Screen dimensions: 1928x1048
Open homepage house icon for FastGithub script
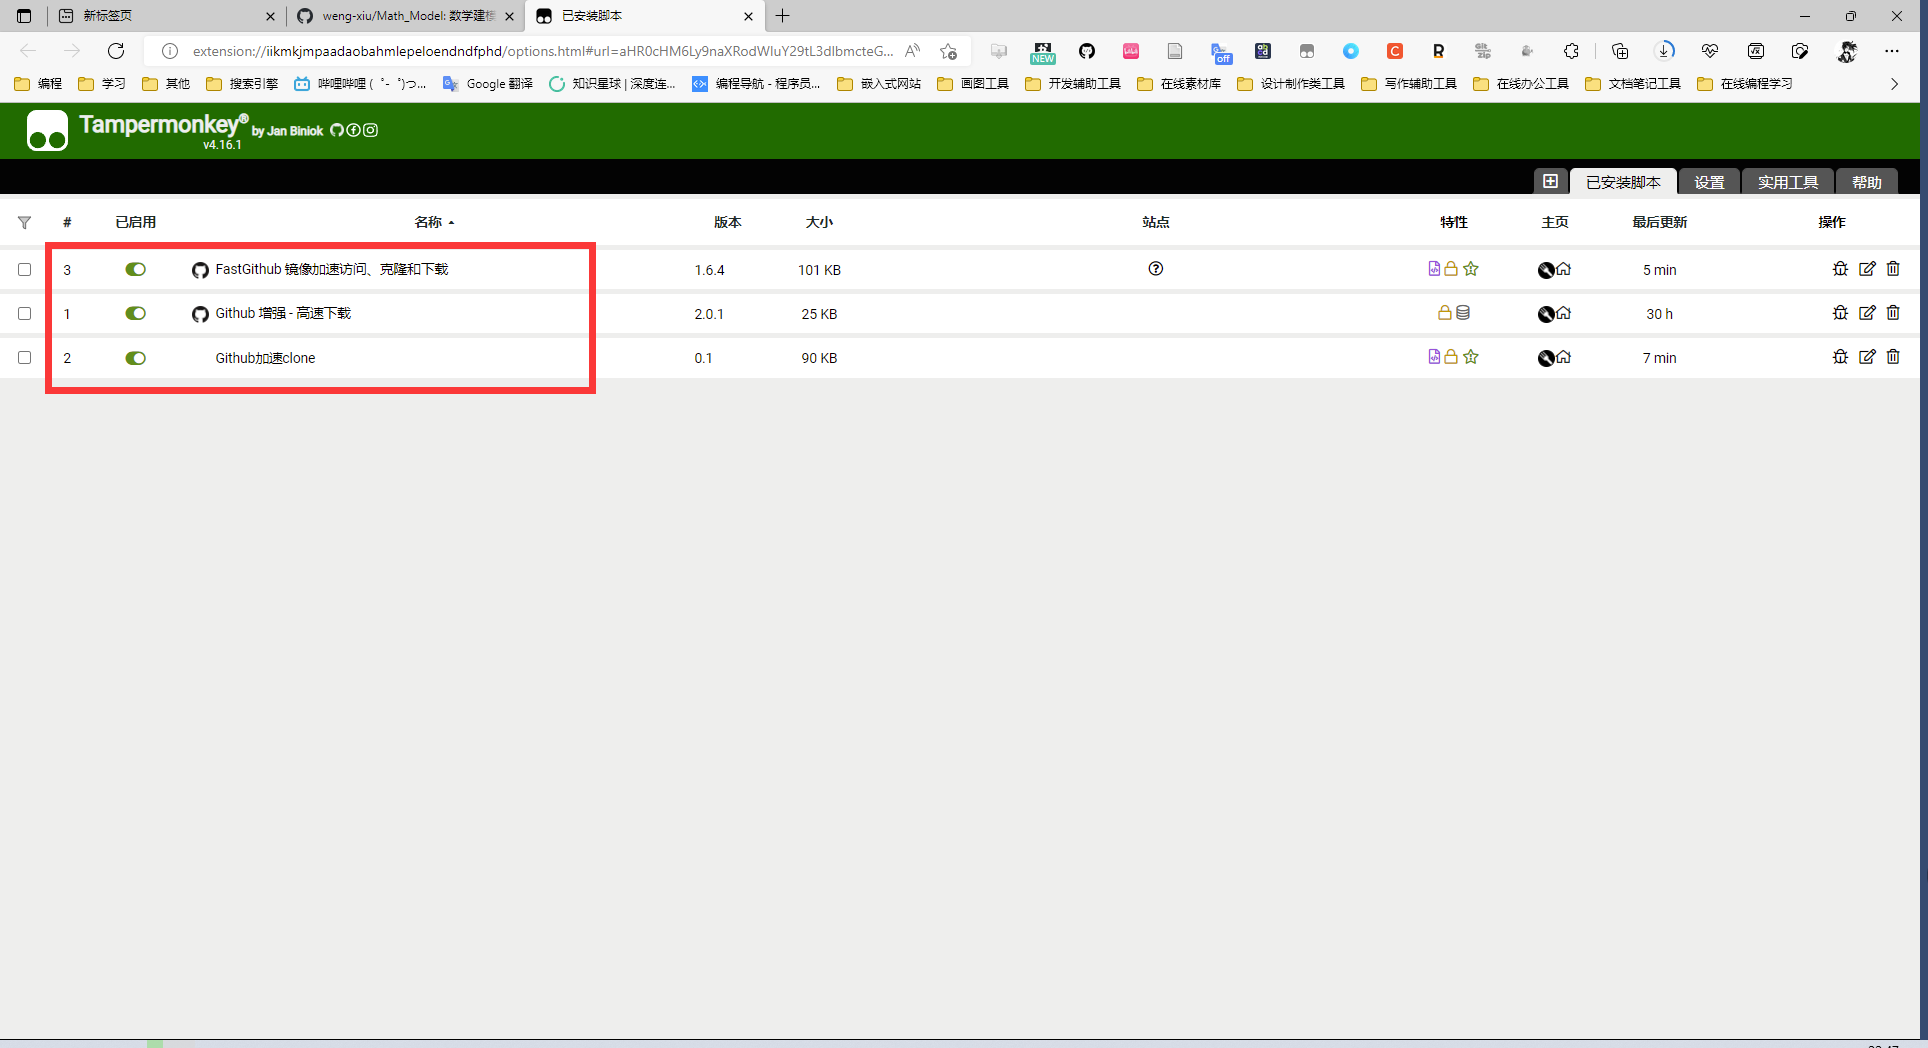coord(1564,269)
